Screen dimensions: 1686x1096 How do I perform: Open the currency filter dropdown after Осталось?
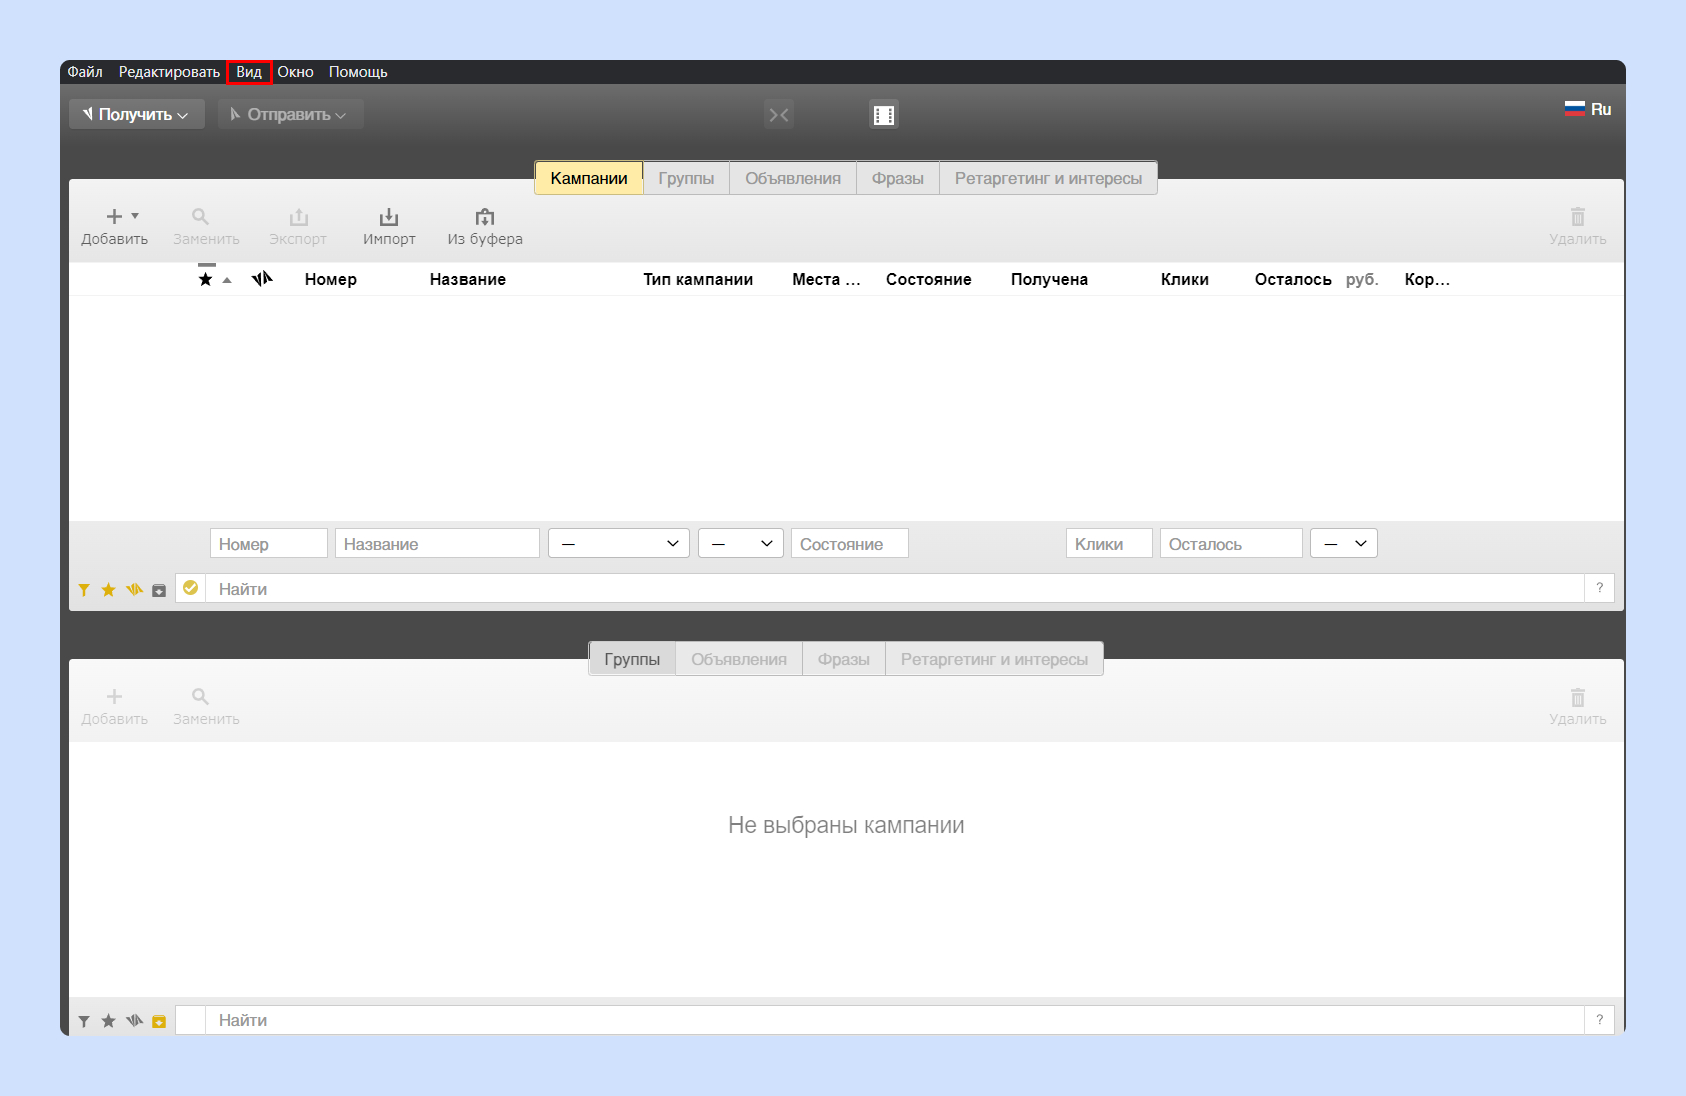pos(1344,543)
